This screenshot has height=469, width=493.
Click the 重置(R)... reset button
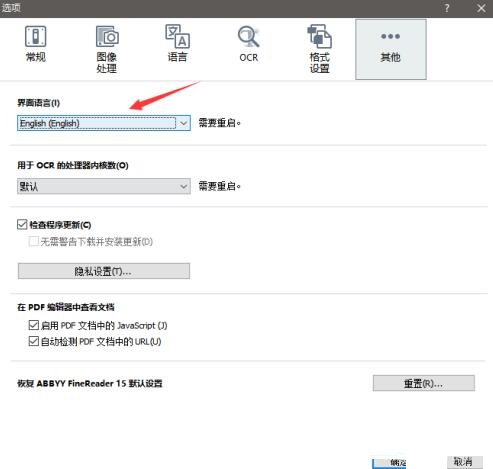click(424, 383)
